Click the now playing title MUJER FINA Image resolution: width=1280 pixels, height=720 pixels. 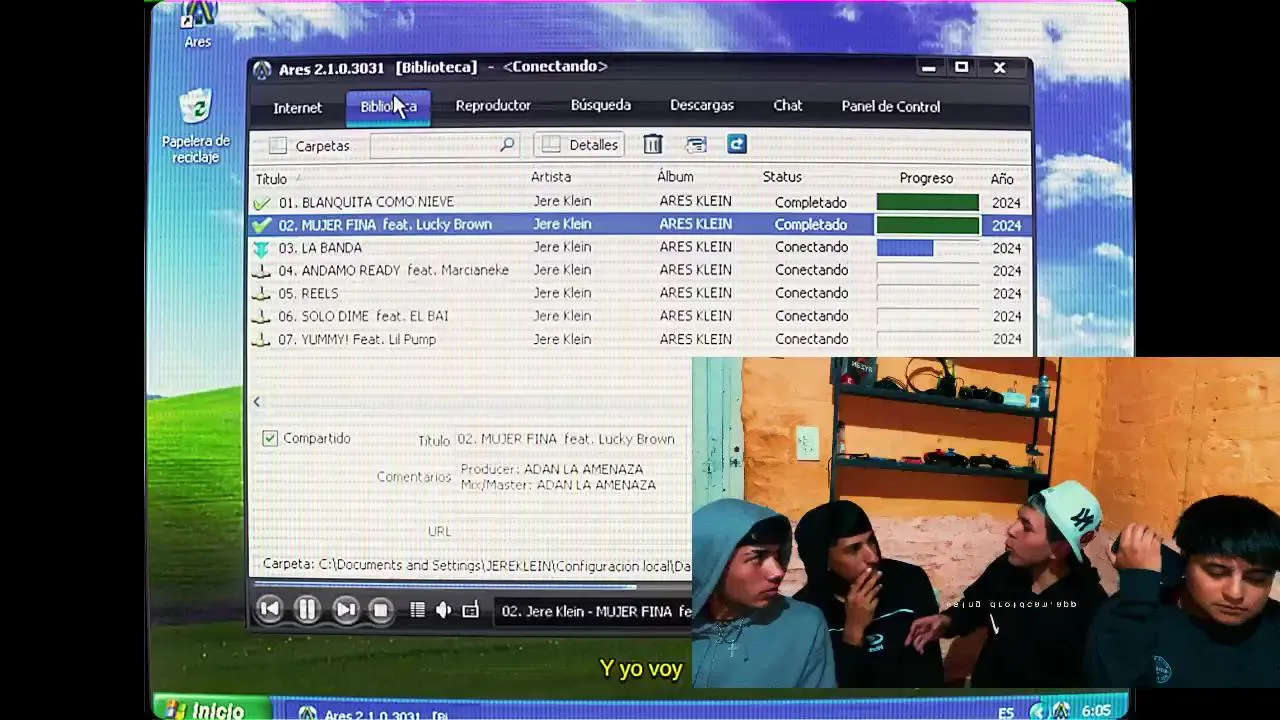coord(596,611)
